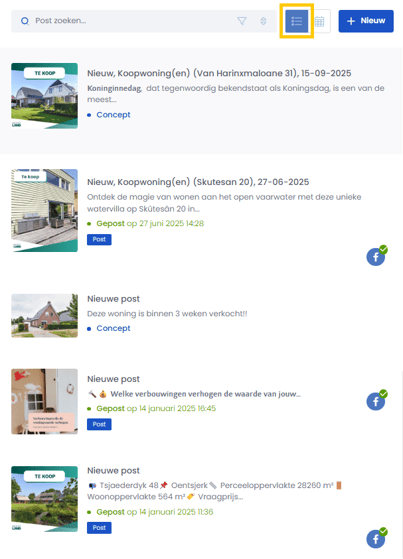403x559 pixels.
Task: Select Van Harinxmaloane house thumbnail
Action: click(45, 96)
